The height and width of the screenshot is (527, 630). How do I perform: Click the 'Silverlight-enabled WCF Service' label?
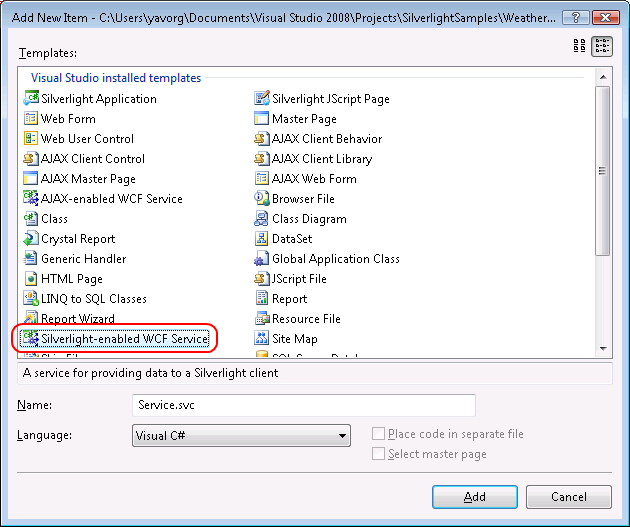coord(125,339)
